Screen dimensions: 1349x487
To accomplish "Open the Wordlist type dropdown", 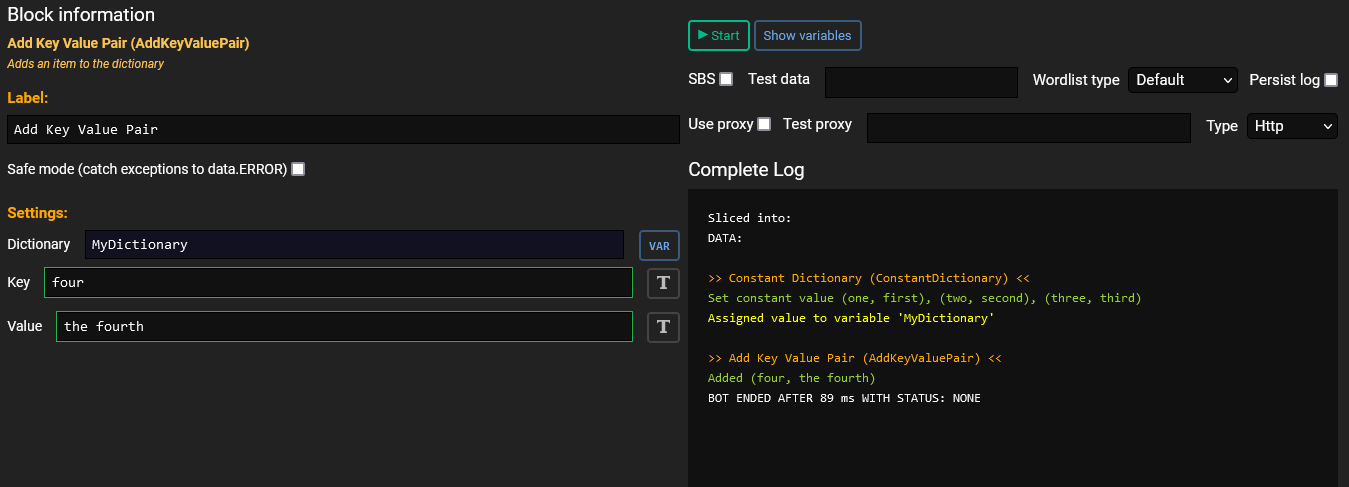I will pyautogui.click(x=1183, y=80).
